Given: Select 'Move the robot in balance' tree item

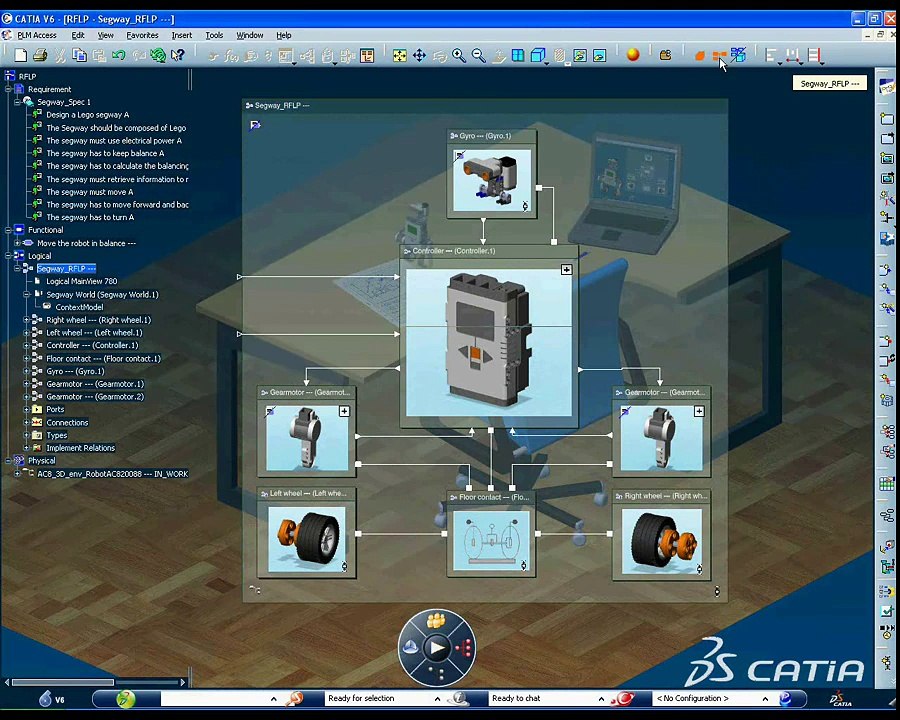Looking at the screenshot, I should 86,243.
